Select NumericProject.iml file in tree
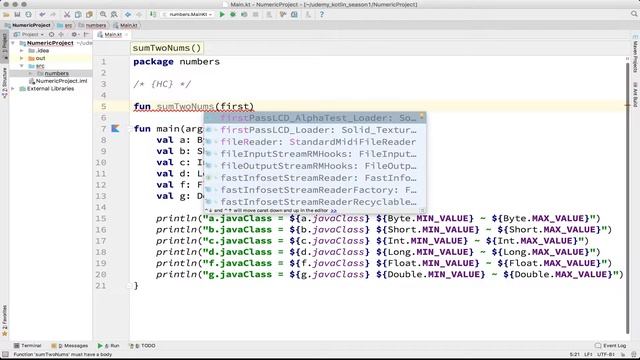The height and width of the screenshot is (360, 640). pos(58,81)
